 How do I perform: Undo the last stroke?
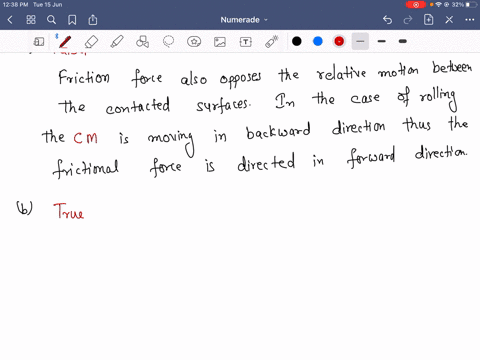(x=387, y=20)
